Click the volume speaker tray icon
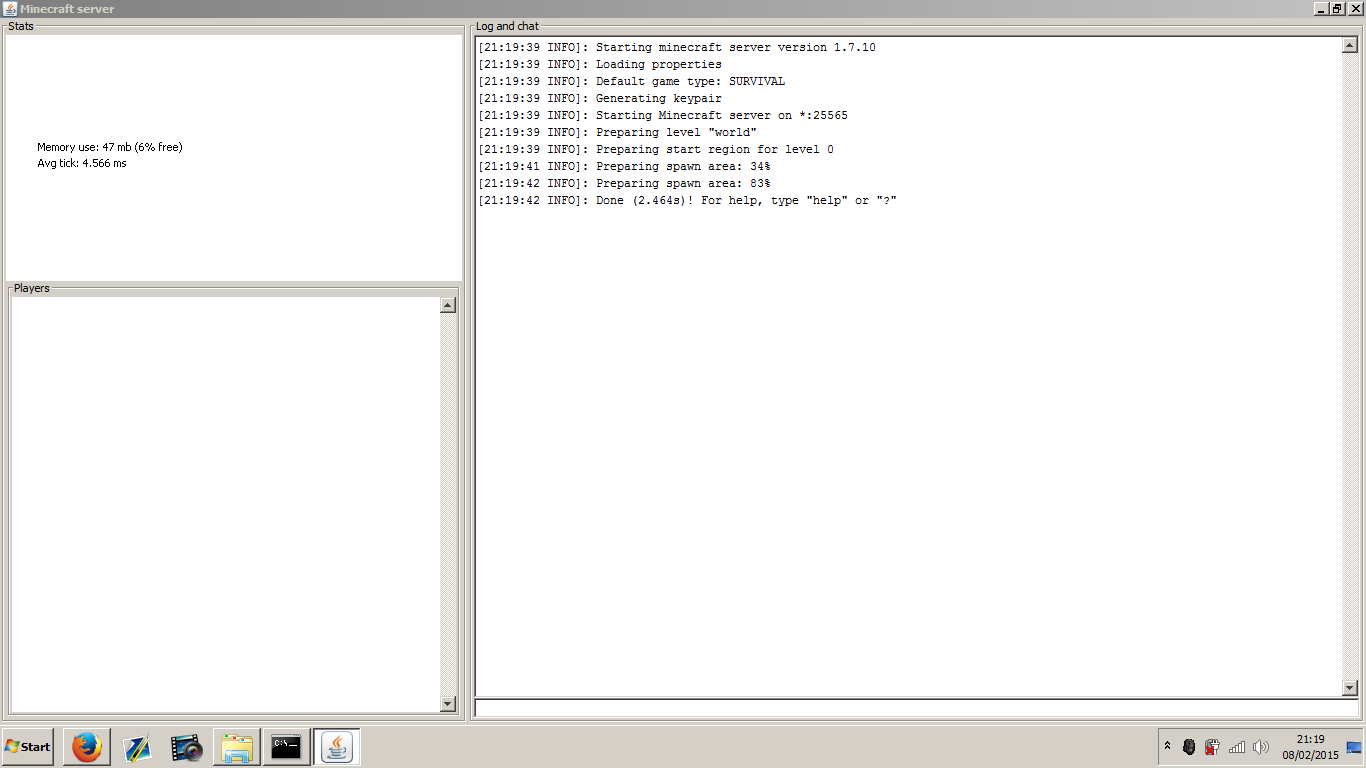Image resolution: width=1366 pixels, height=768 pixels. click(x=1261, y=747)
